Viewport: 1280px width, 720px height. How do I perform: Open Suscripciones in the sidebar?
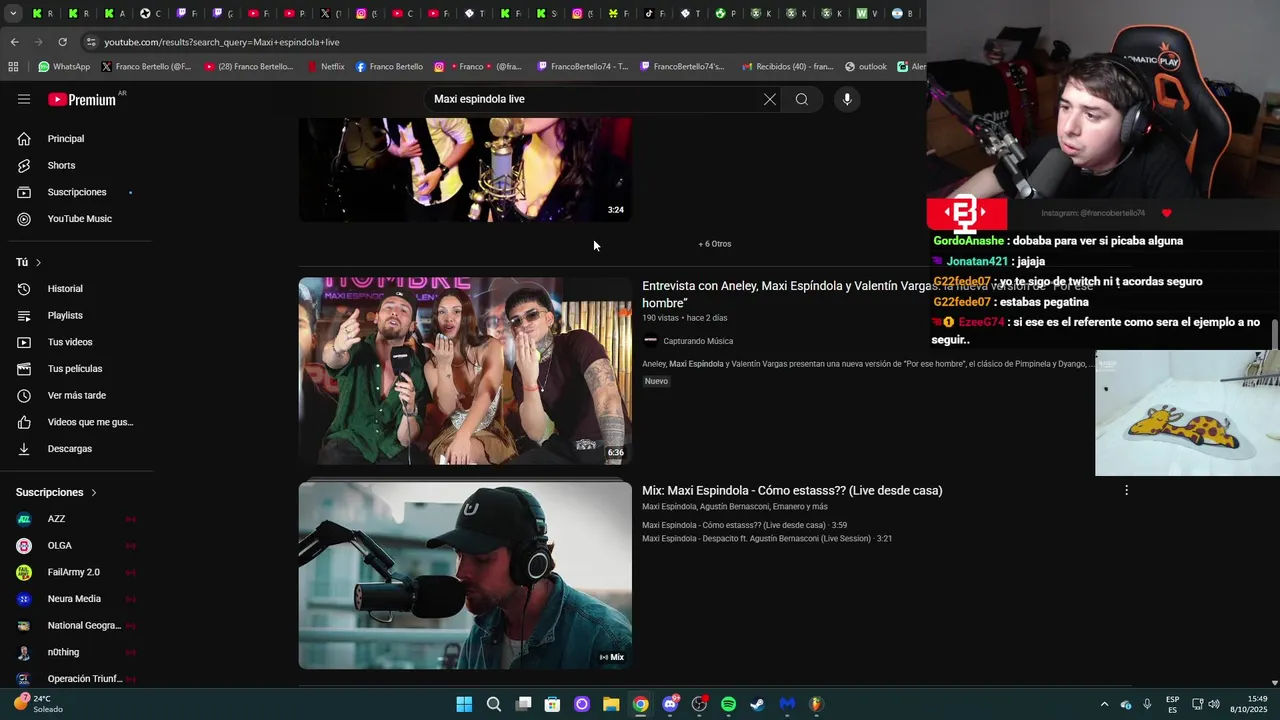(x=76, y=192)
